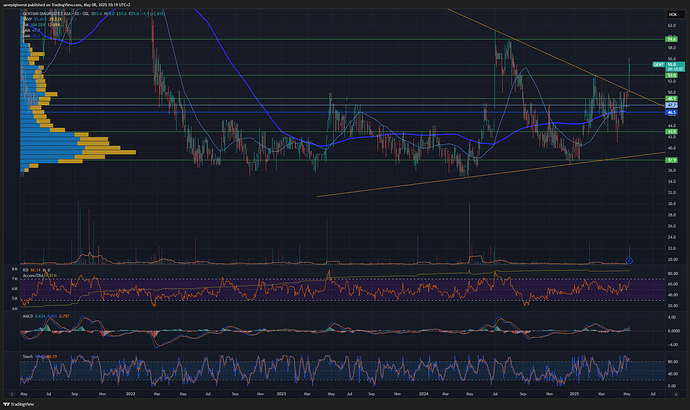This screenshot has width=690, height=410.
Task: Click the 53.0 green price level label
Action: click(x=672, y=76)
